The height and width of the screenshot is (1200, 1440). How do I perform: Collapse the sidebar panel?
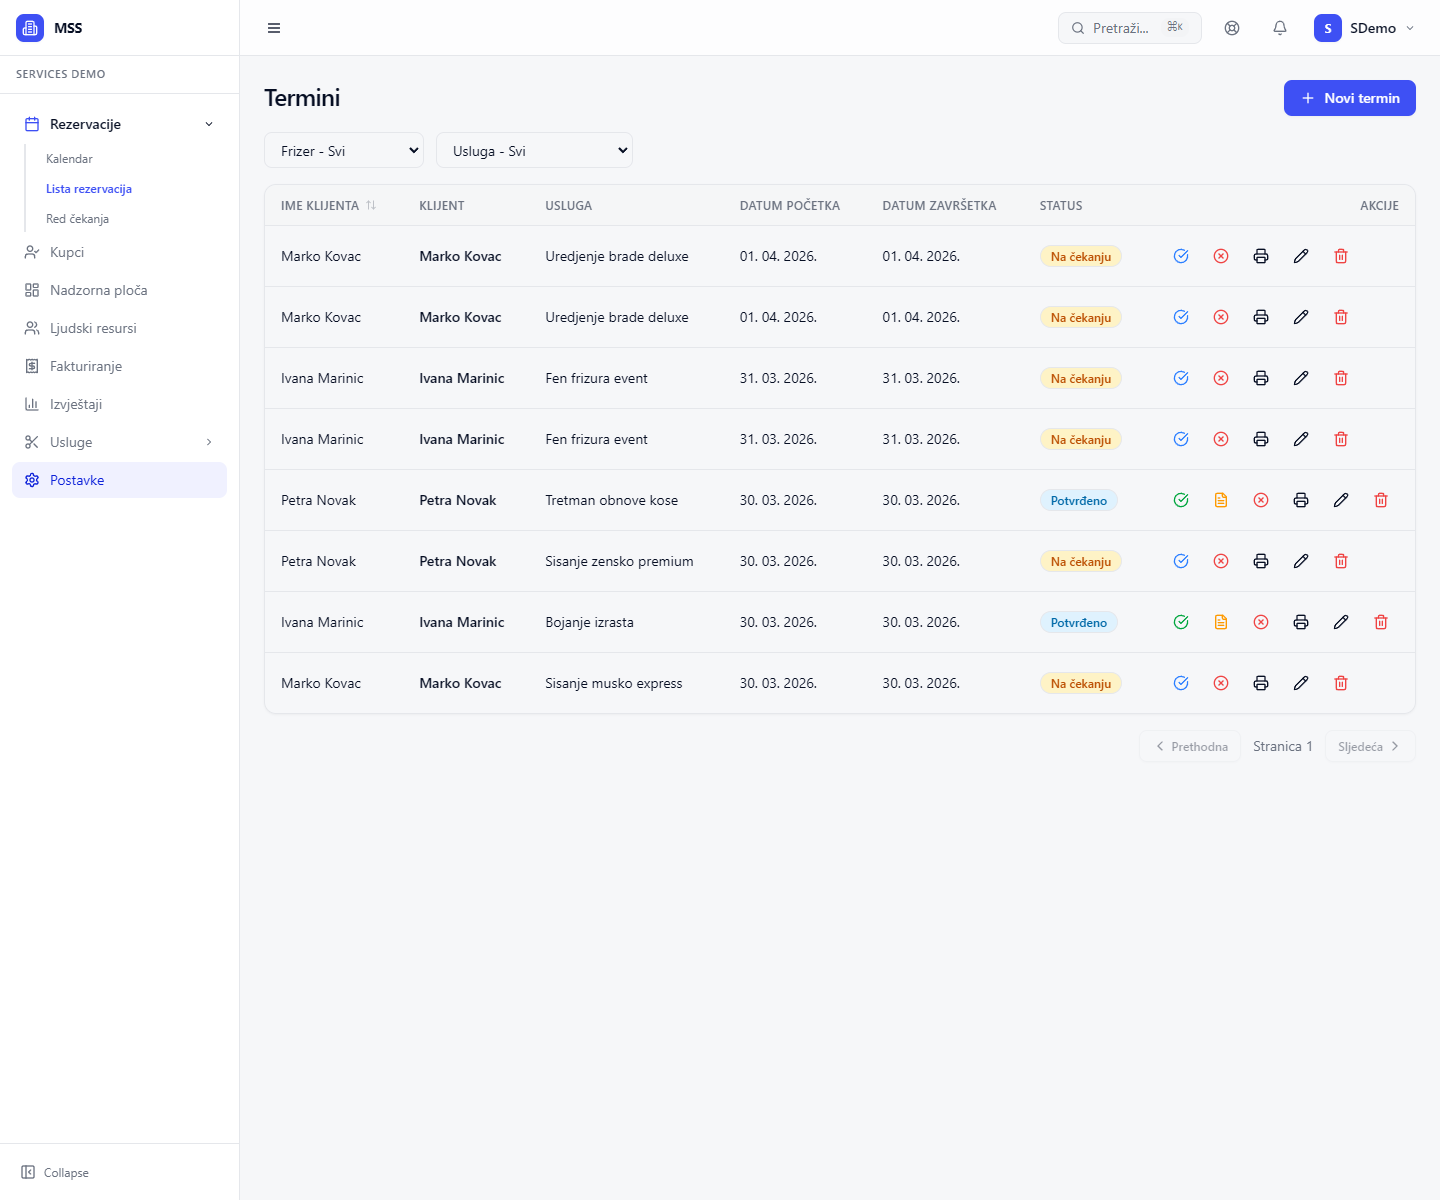click(56, 1172)
